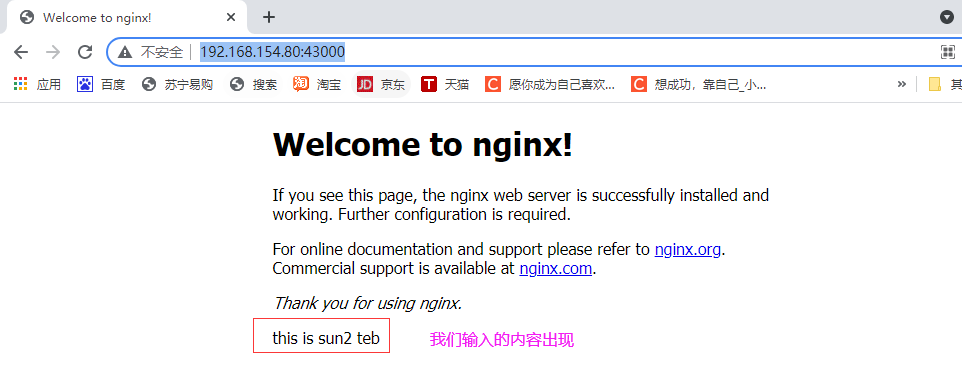The height and width of the screenshot is (390, 962).
Task: Select the Welcome to nginx! tab
Action: tap(126, 17)
